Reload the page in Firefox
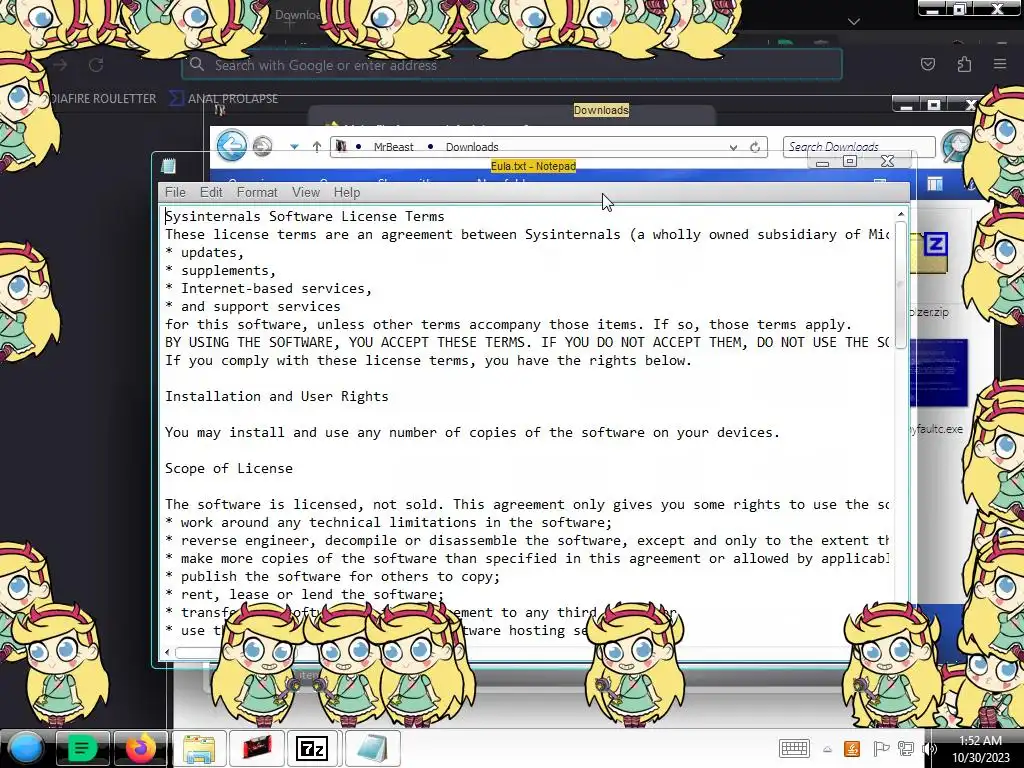Viewport: 1024px width, 768px height. 96,65
